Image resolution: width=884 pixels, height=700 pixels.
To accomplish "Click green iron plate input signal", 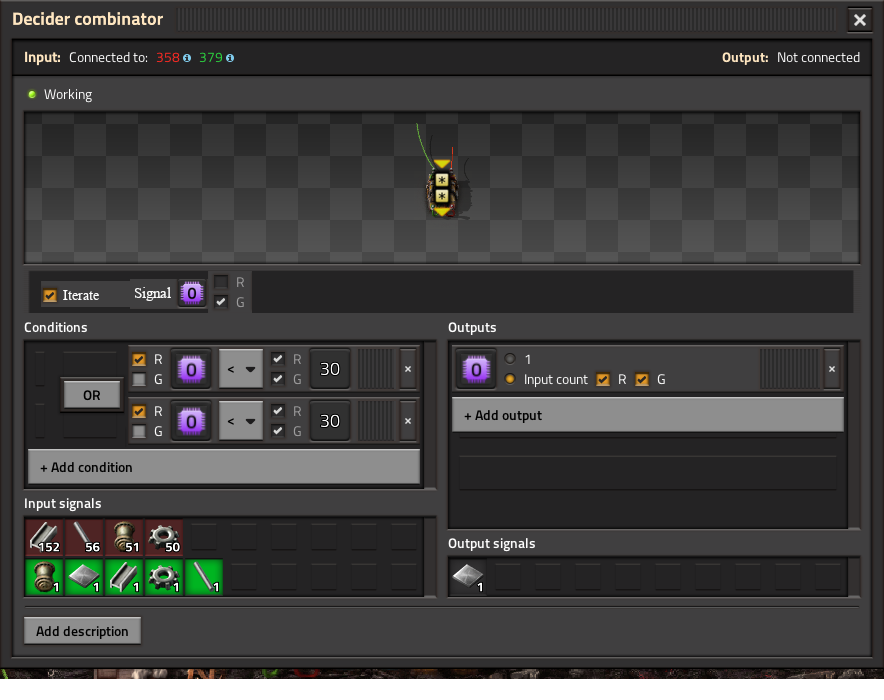I will click(85, 577).
